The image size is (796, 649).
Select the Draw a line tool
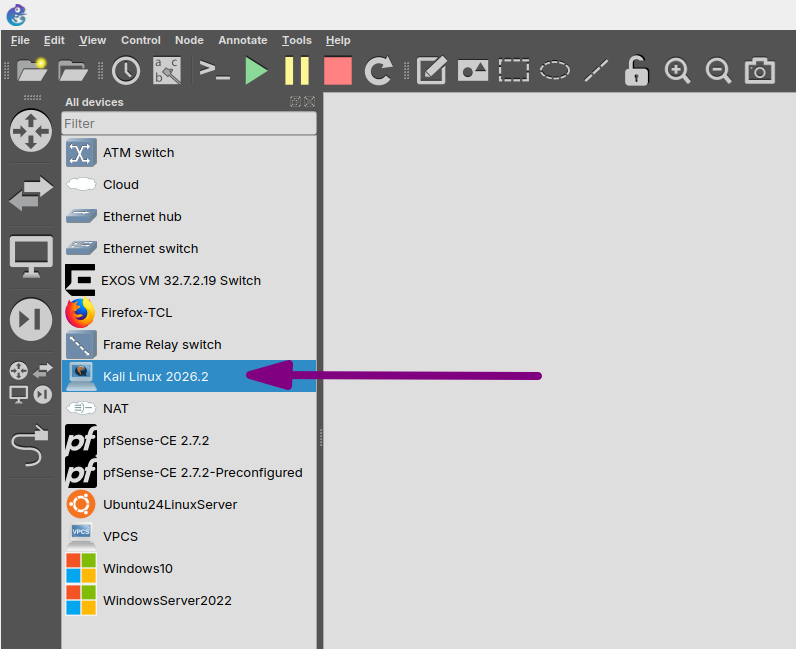point(596,71)
